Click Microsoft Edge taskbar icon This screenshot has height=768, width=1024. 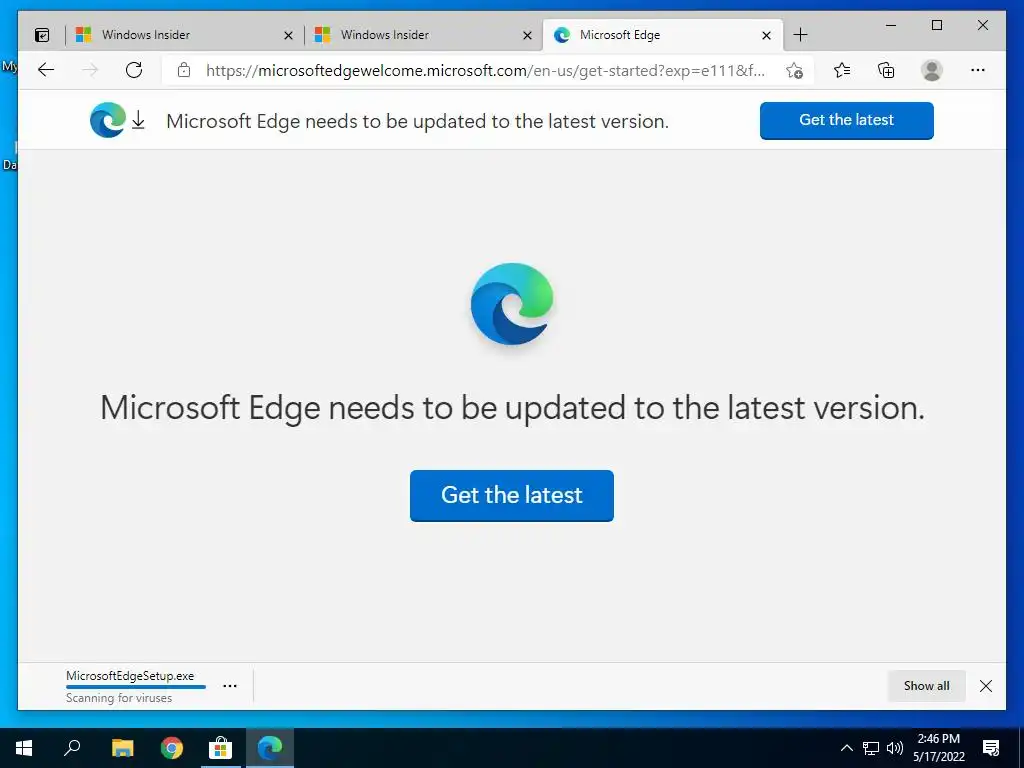(270, 748)
